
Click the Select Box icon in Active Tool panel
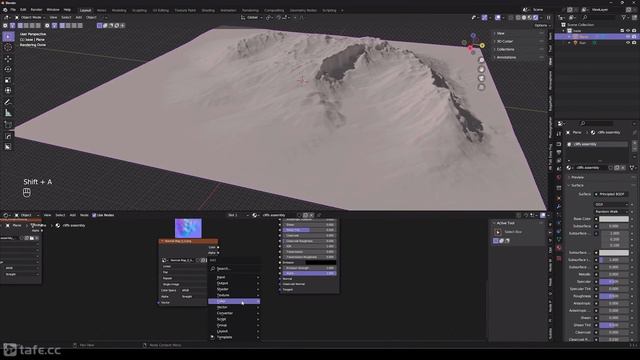(x=498, y=232)
